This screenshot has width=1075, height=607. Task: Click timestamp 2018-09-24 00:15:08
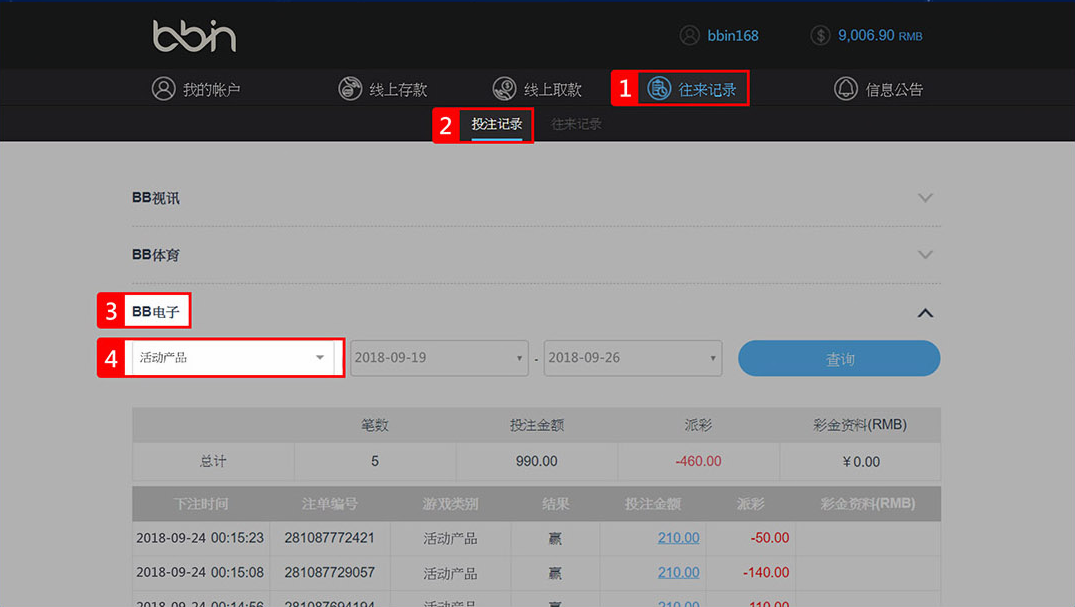tap(200, 572)
